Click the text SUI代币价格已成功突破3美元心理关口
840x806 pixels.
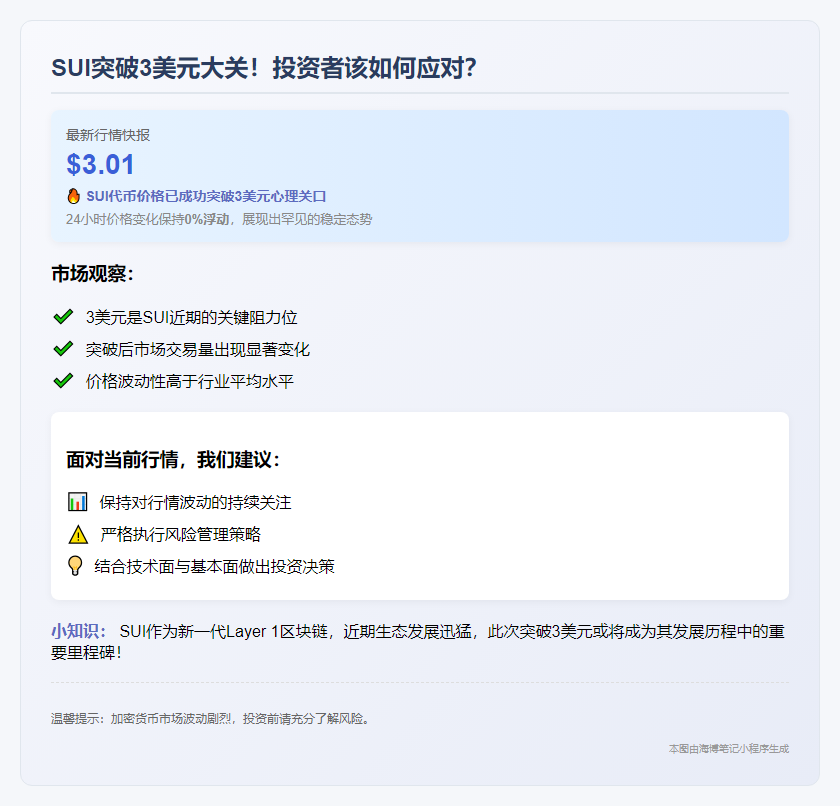(206, 197)
